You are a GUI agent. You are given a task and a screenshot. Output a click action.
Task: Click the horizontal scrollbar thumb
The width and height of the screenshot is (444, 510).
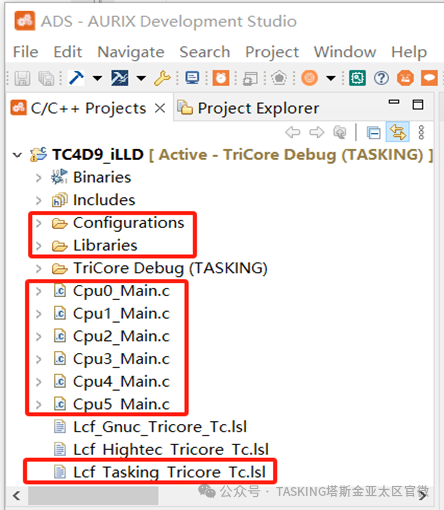tap(93, 495)
